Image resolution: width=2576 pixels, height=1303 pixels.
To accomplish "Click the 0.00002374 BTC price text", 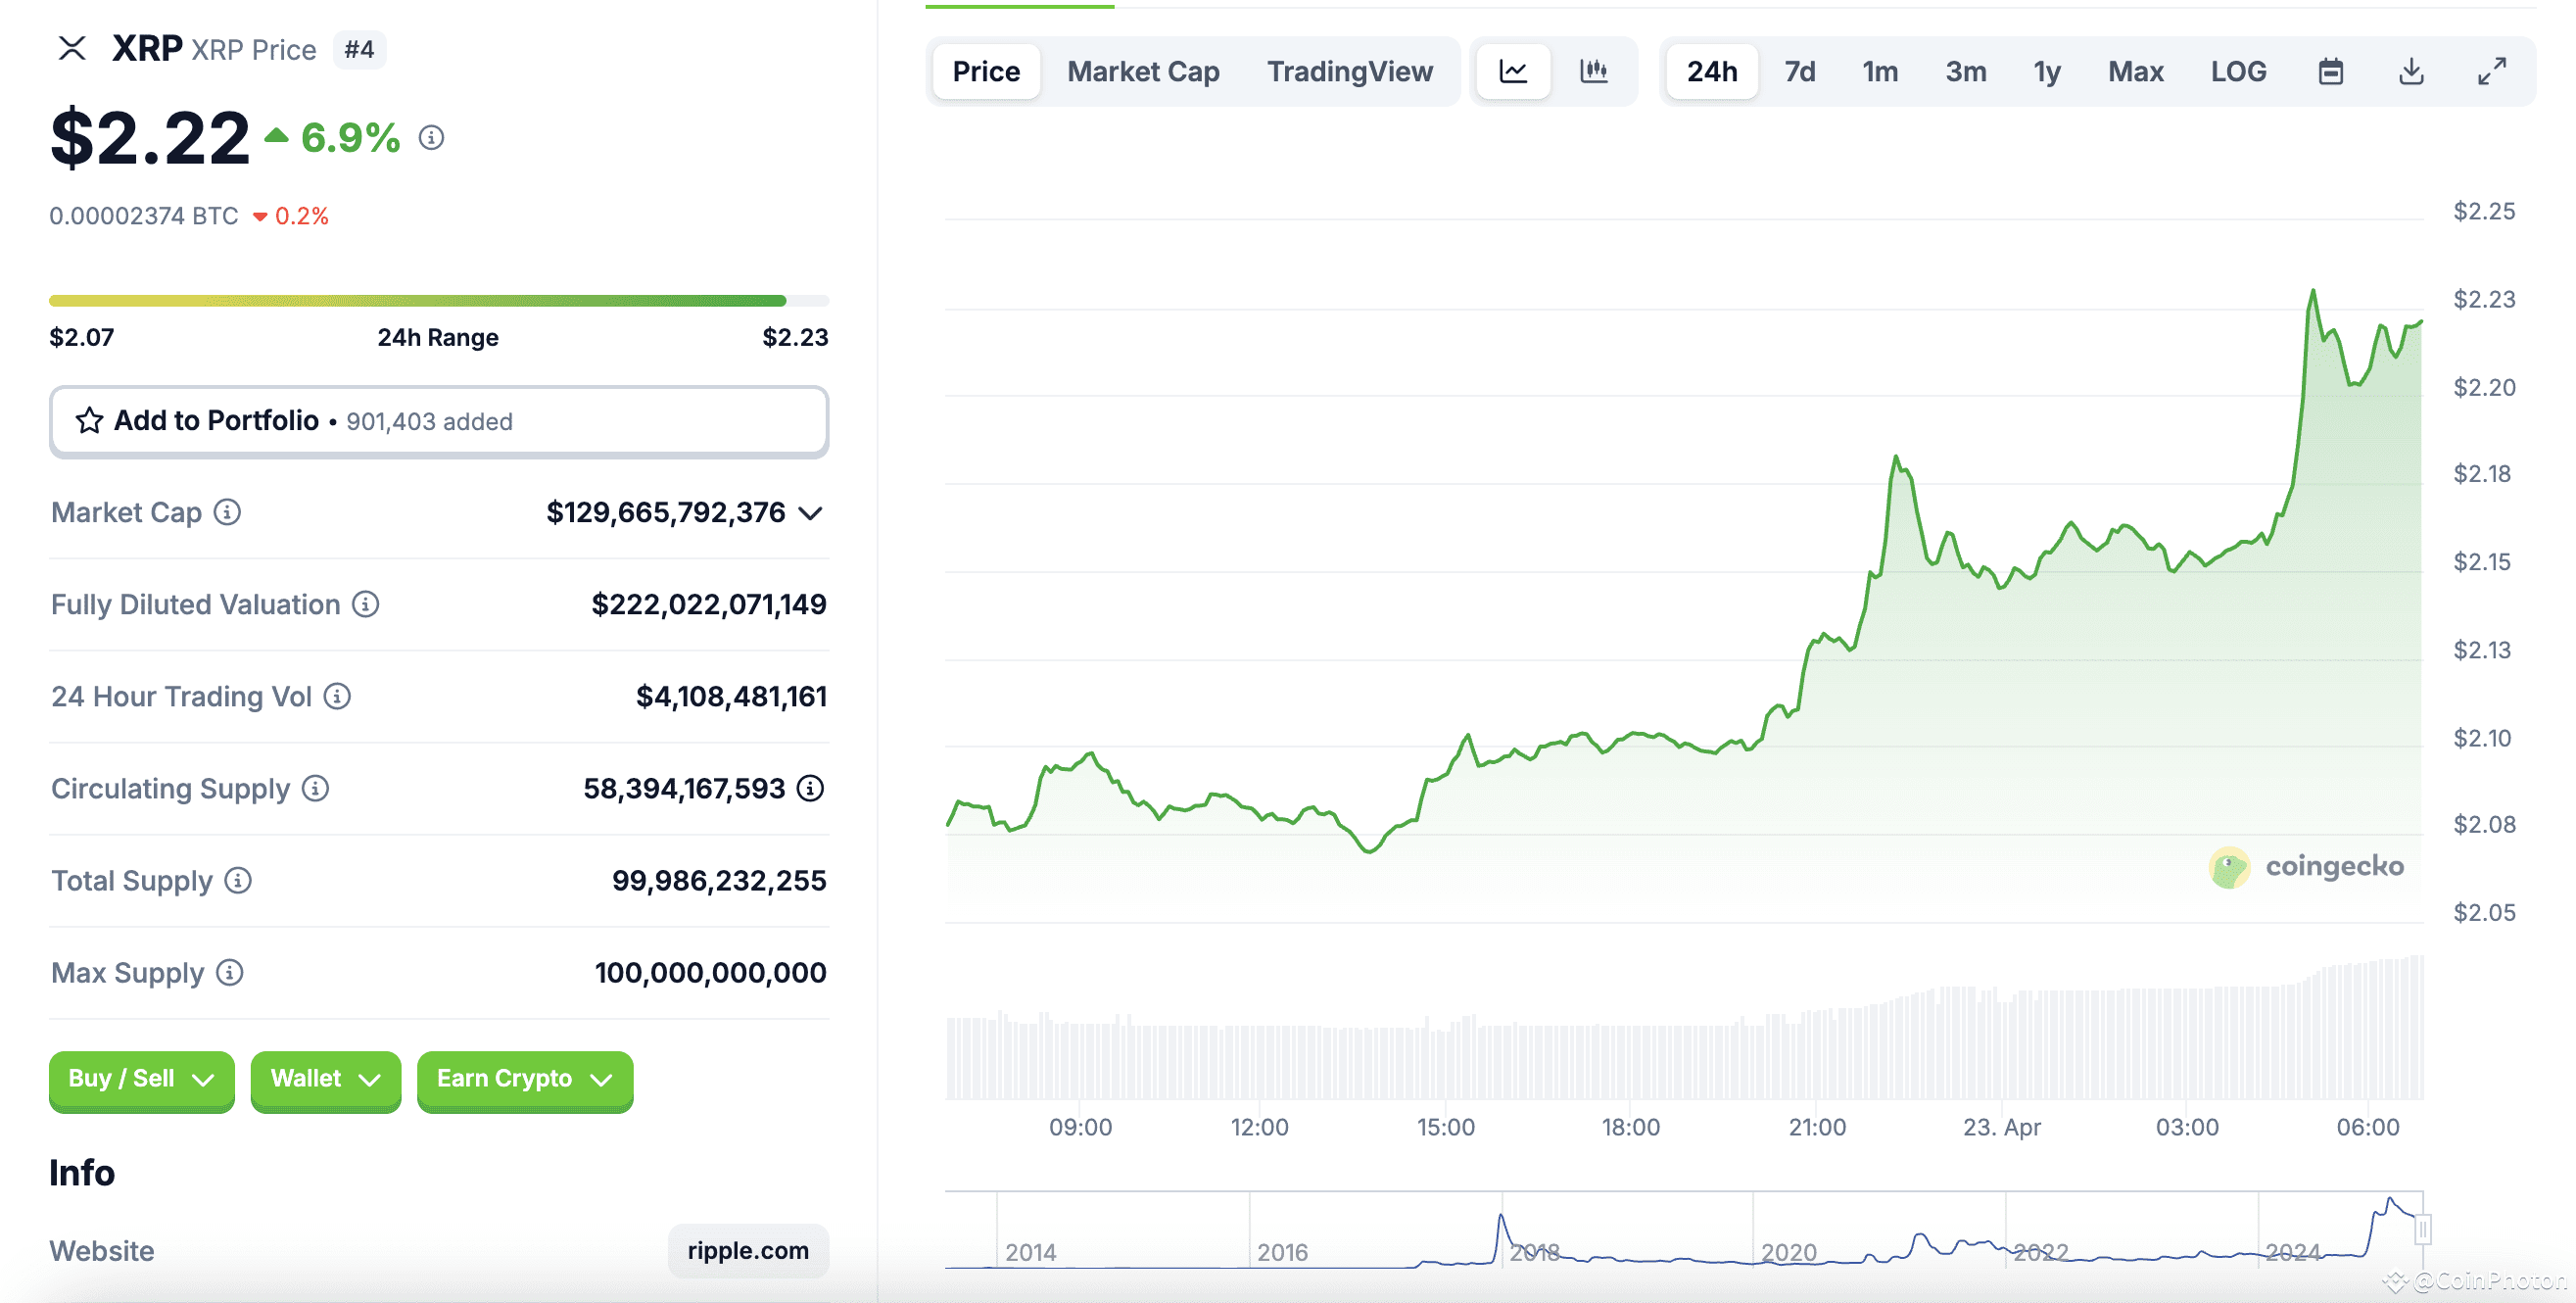I will [x=144, y=216].
